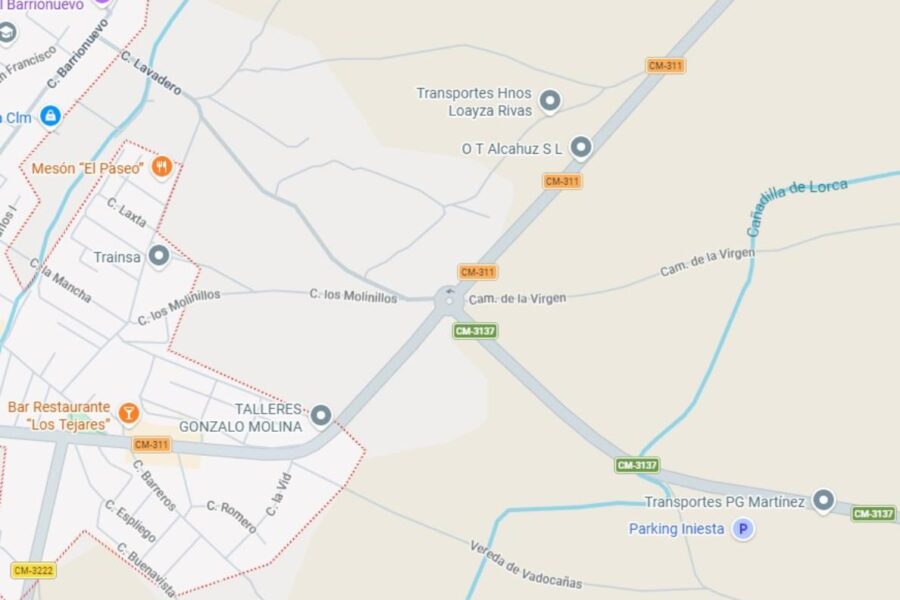The image size is (900, 600).
Task: Click the O T Alcahuz S L pin
Action: click(x=581, y=148)
